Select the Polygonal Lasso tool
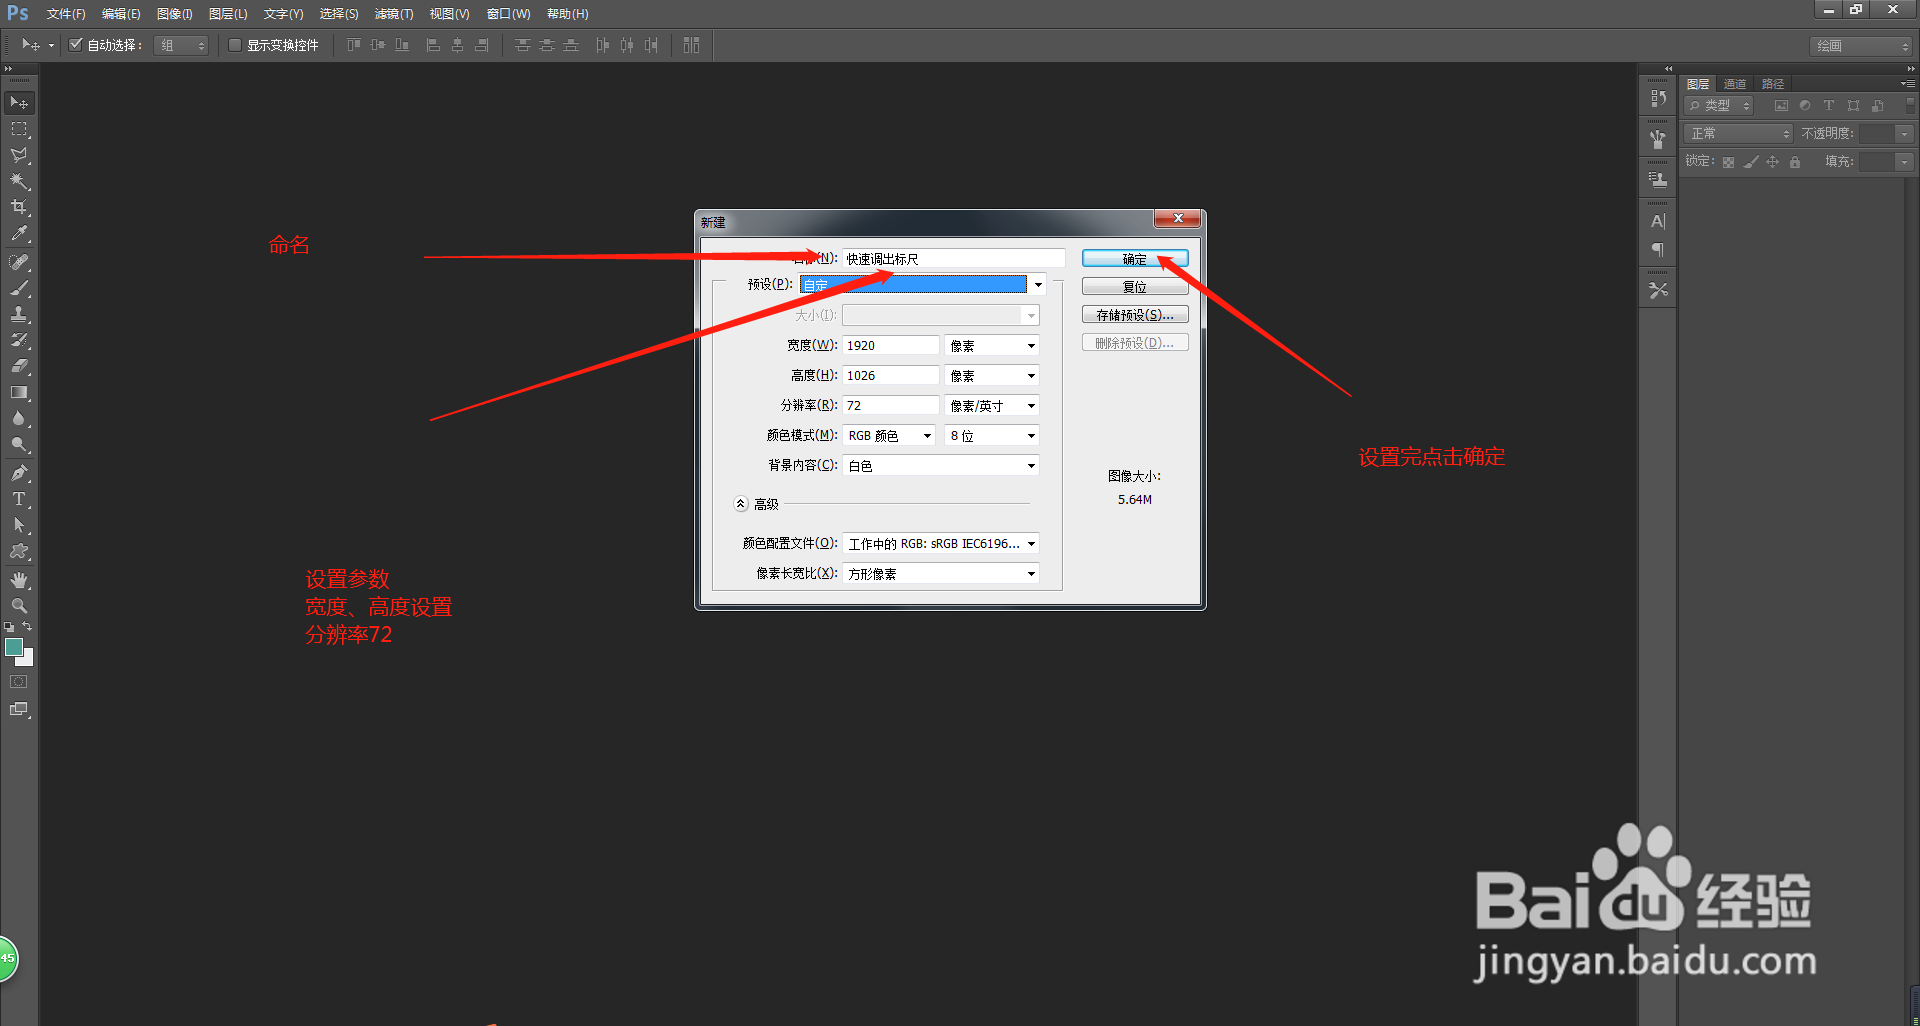The width and height of the screenshot is (1920, 1026). (19, 155)
